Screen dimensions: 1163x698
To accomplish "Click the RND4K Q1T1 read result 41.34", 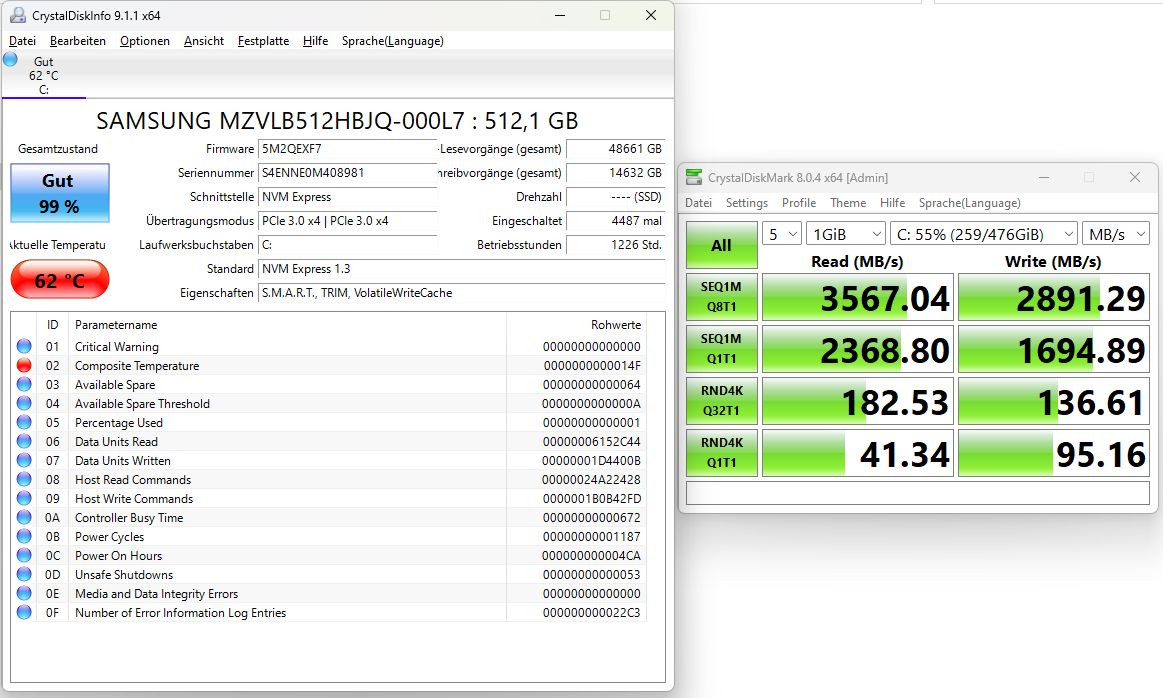I will 857,453.
